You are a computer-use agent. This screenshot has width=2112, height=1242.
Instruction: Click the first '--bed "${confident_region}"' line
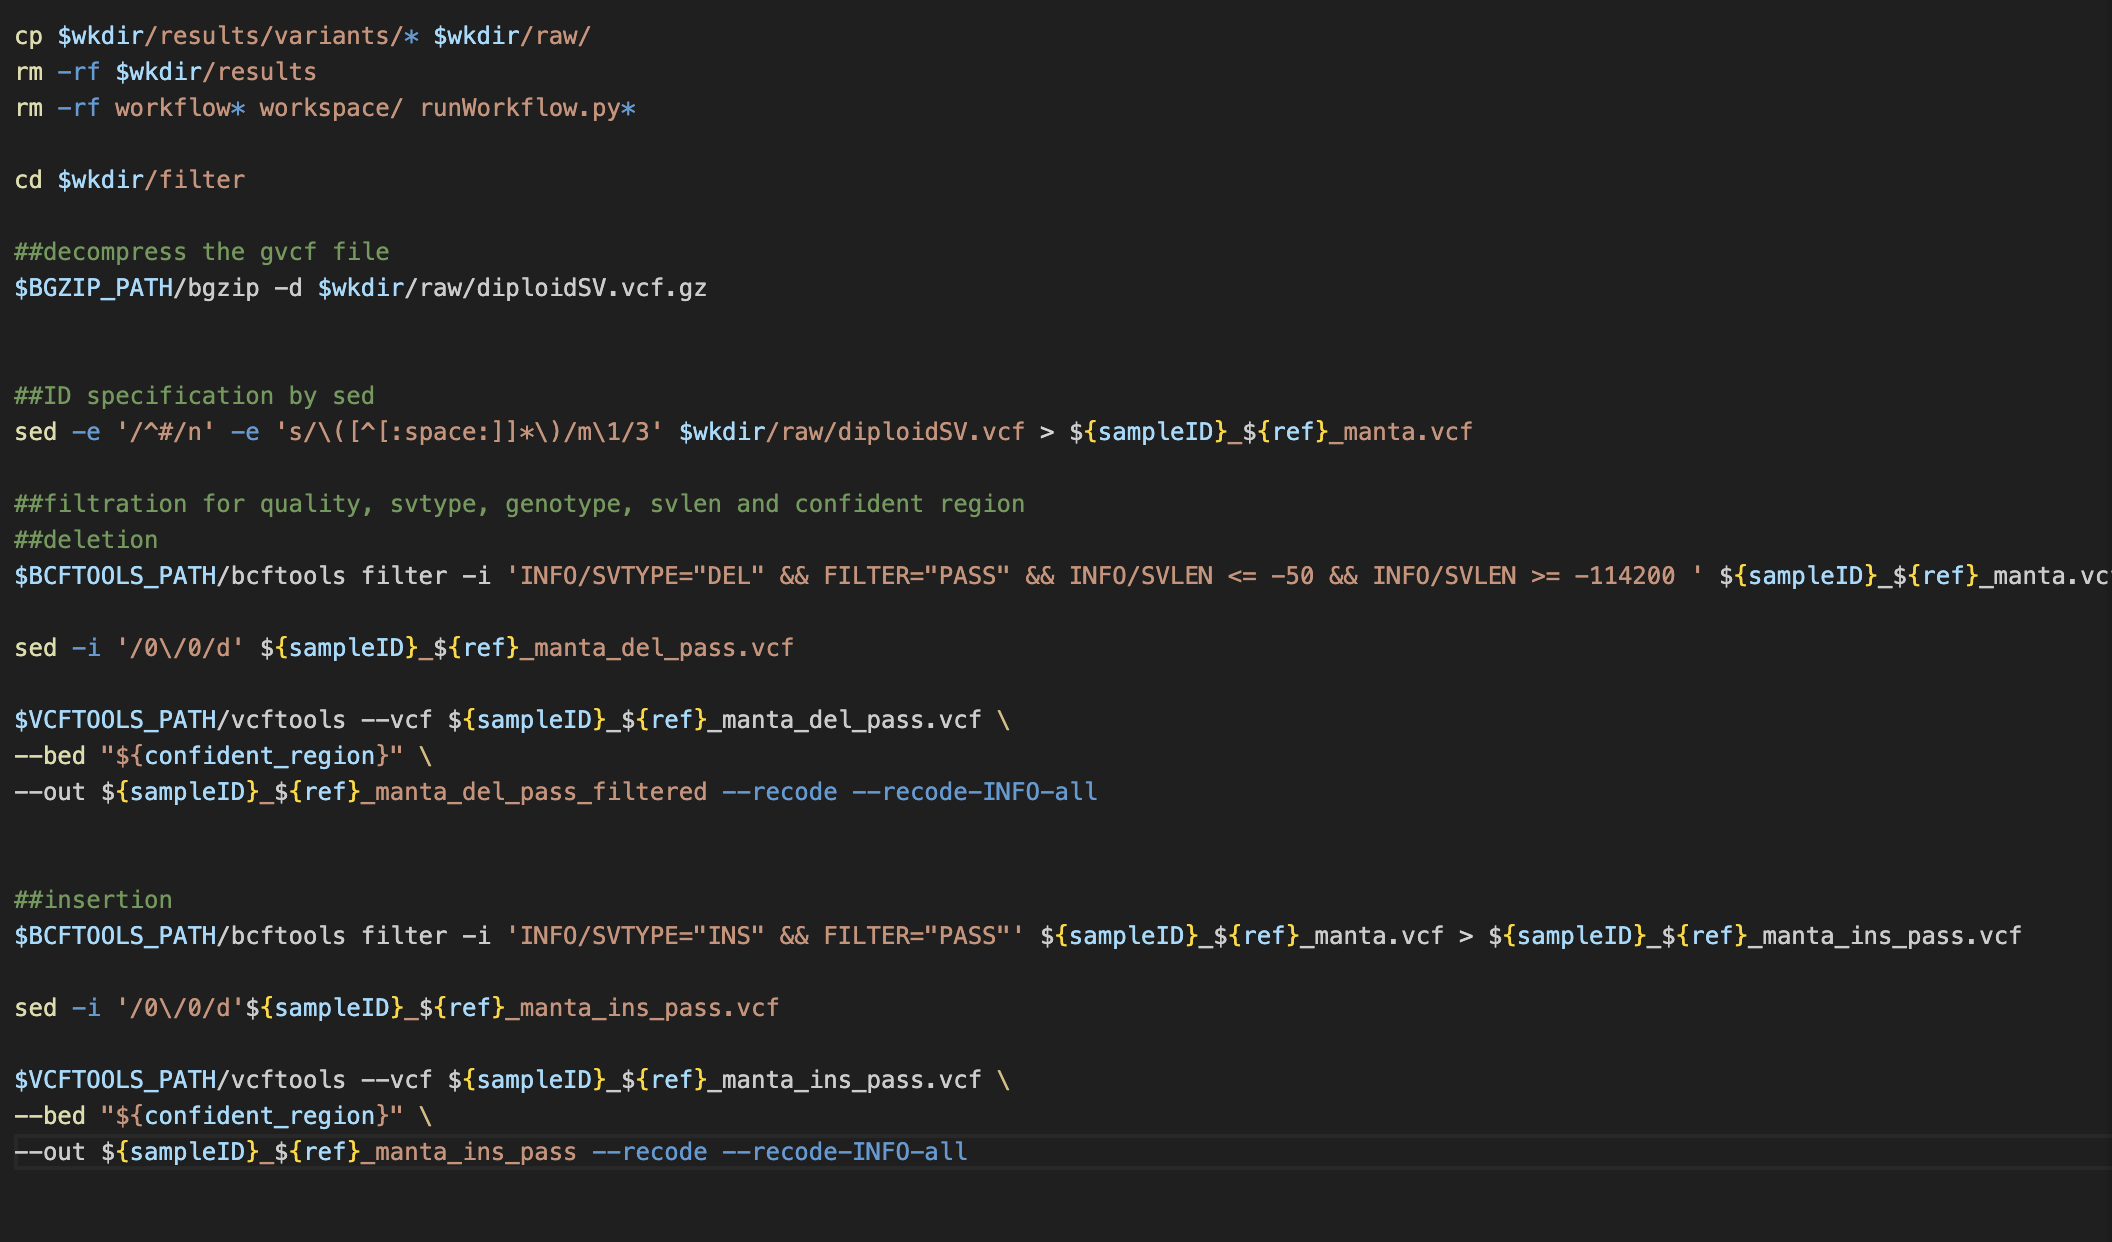(223, 756)
